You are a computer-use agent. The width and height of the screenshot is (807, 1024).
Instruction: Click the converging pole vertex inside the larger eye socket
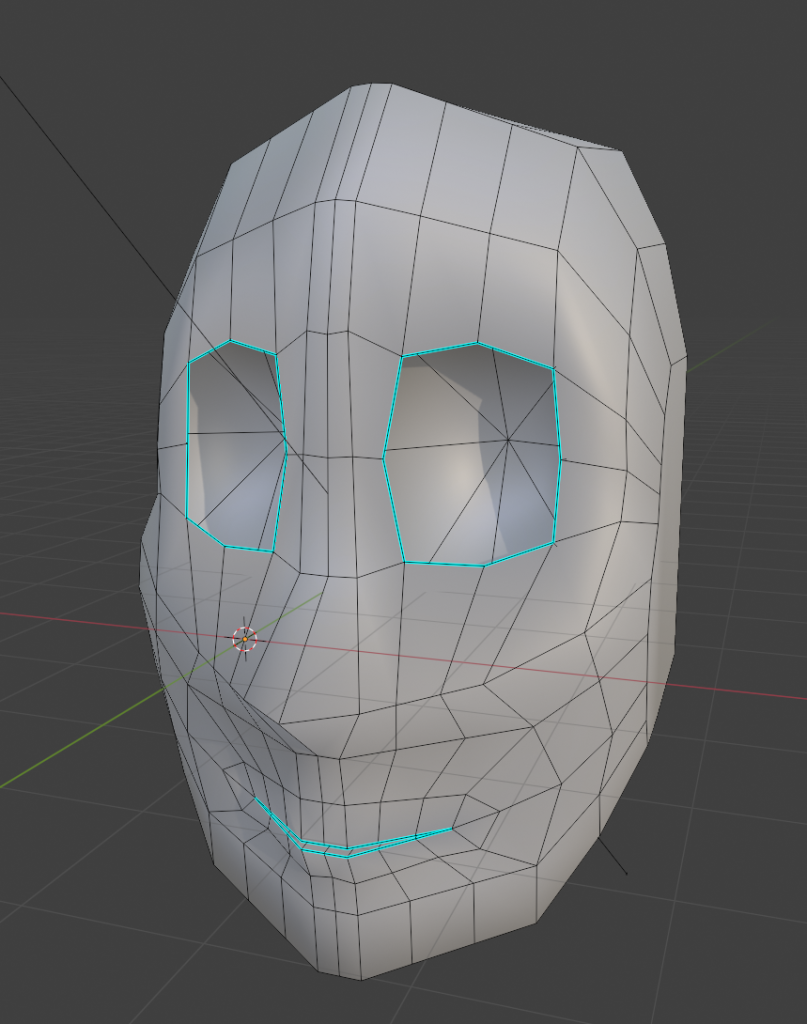(x=508, y=441)
